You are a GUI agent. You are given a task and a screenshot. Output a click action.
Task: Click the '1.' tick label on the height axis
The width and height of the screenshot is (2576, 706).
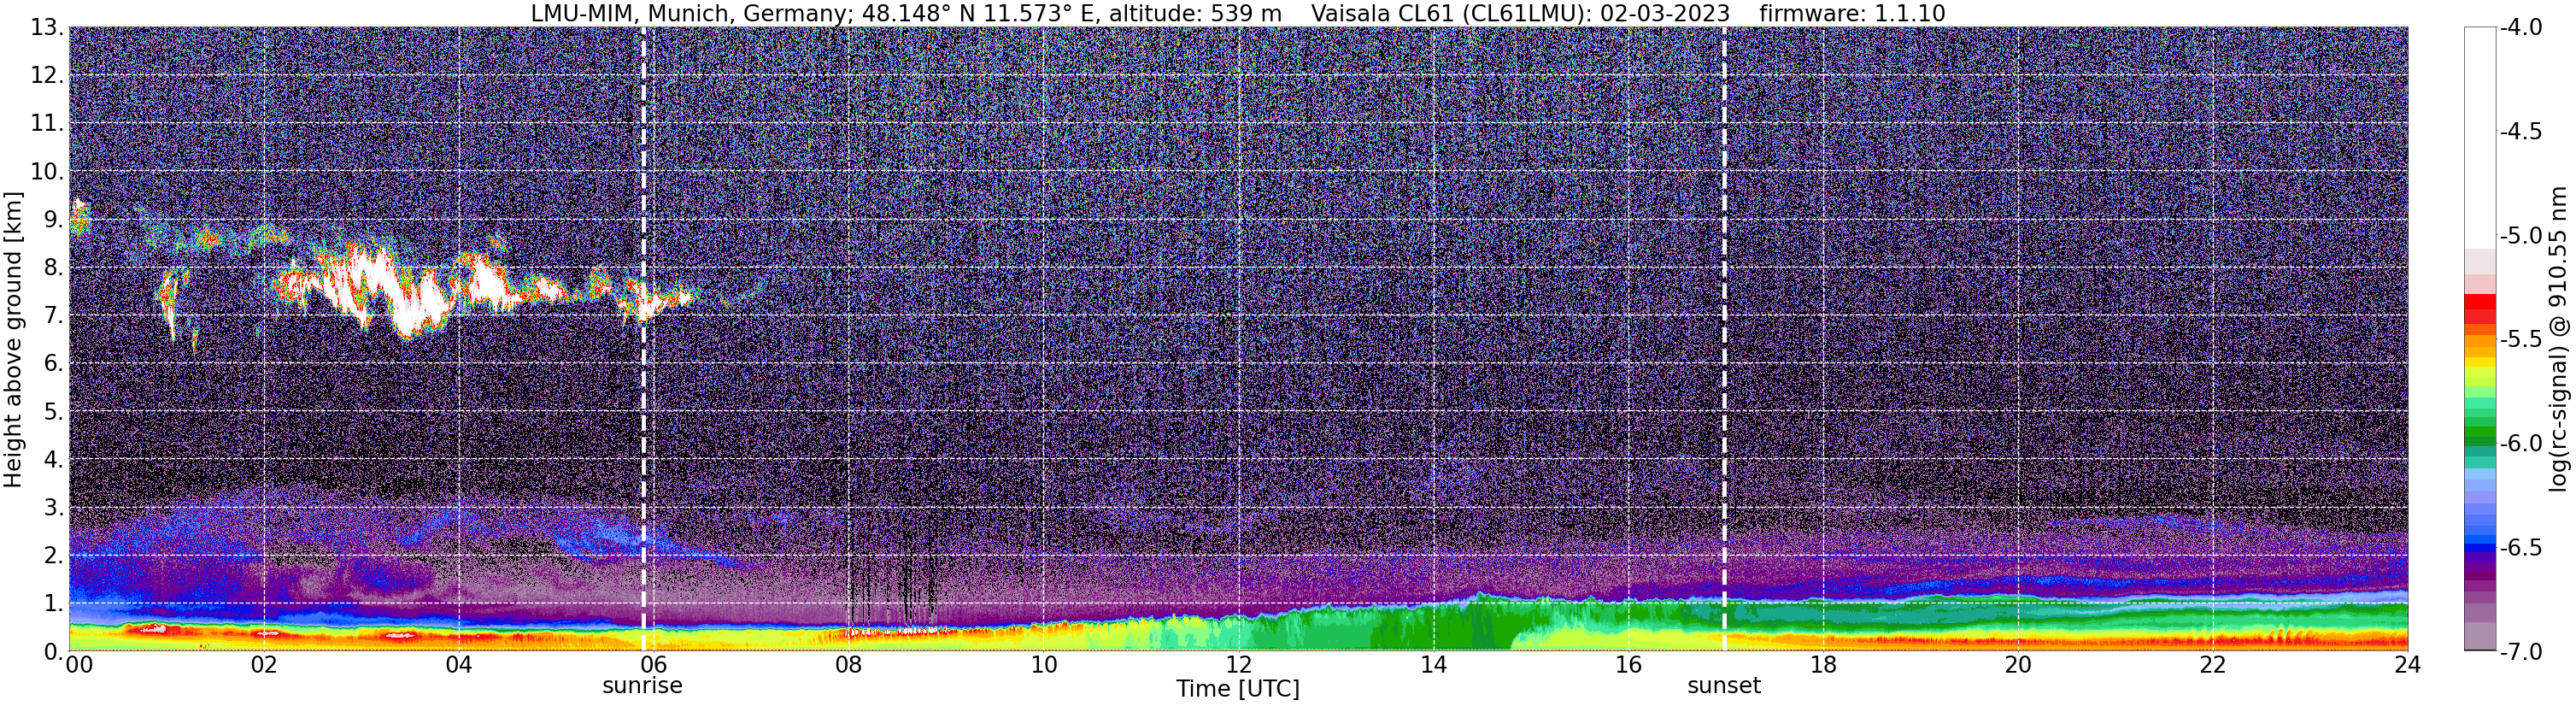(54, 603)
